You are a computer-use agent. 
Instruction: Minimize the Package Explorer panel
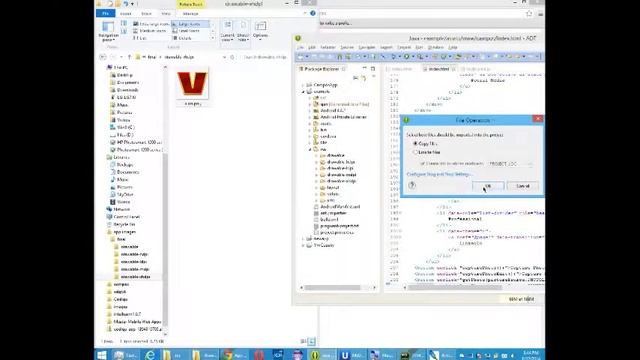point(364,69)
